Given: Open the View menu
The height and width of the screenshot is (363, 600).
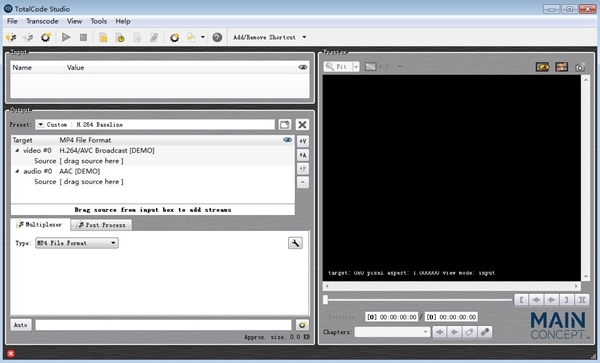Looking at the screenshot, I should click(74, 21).
